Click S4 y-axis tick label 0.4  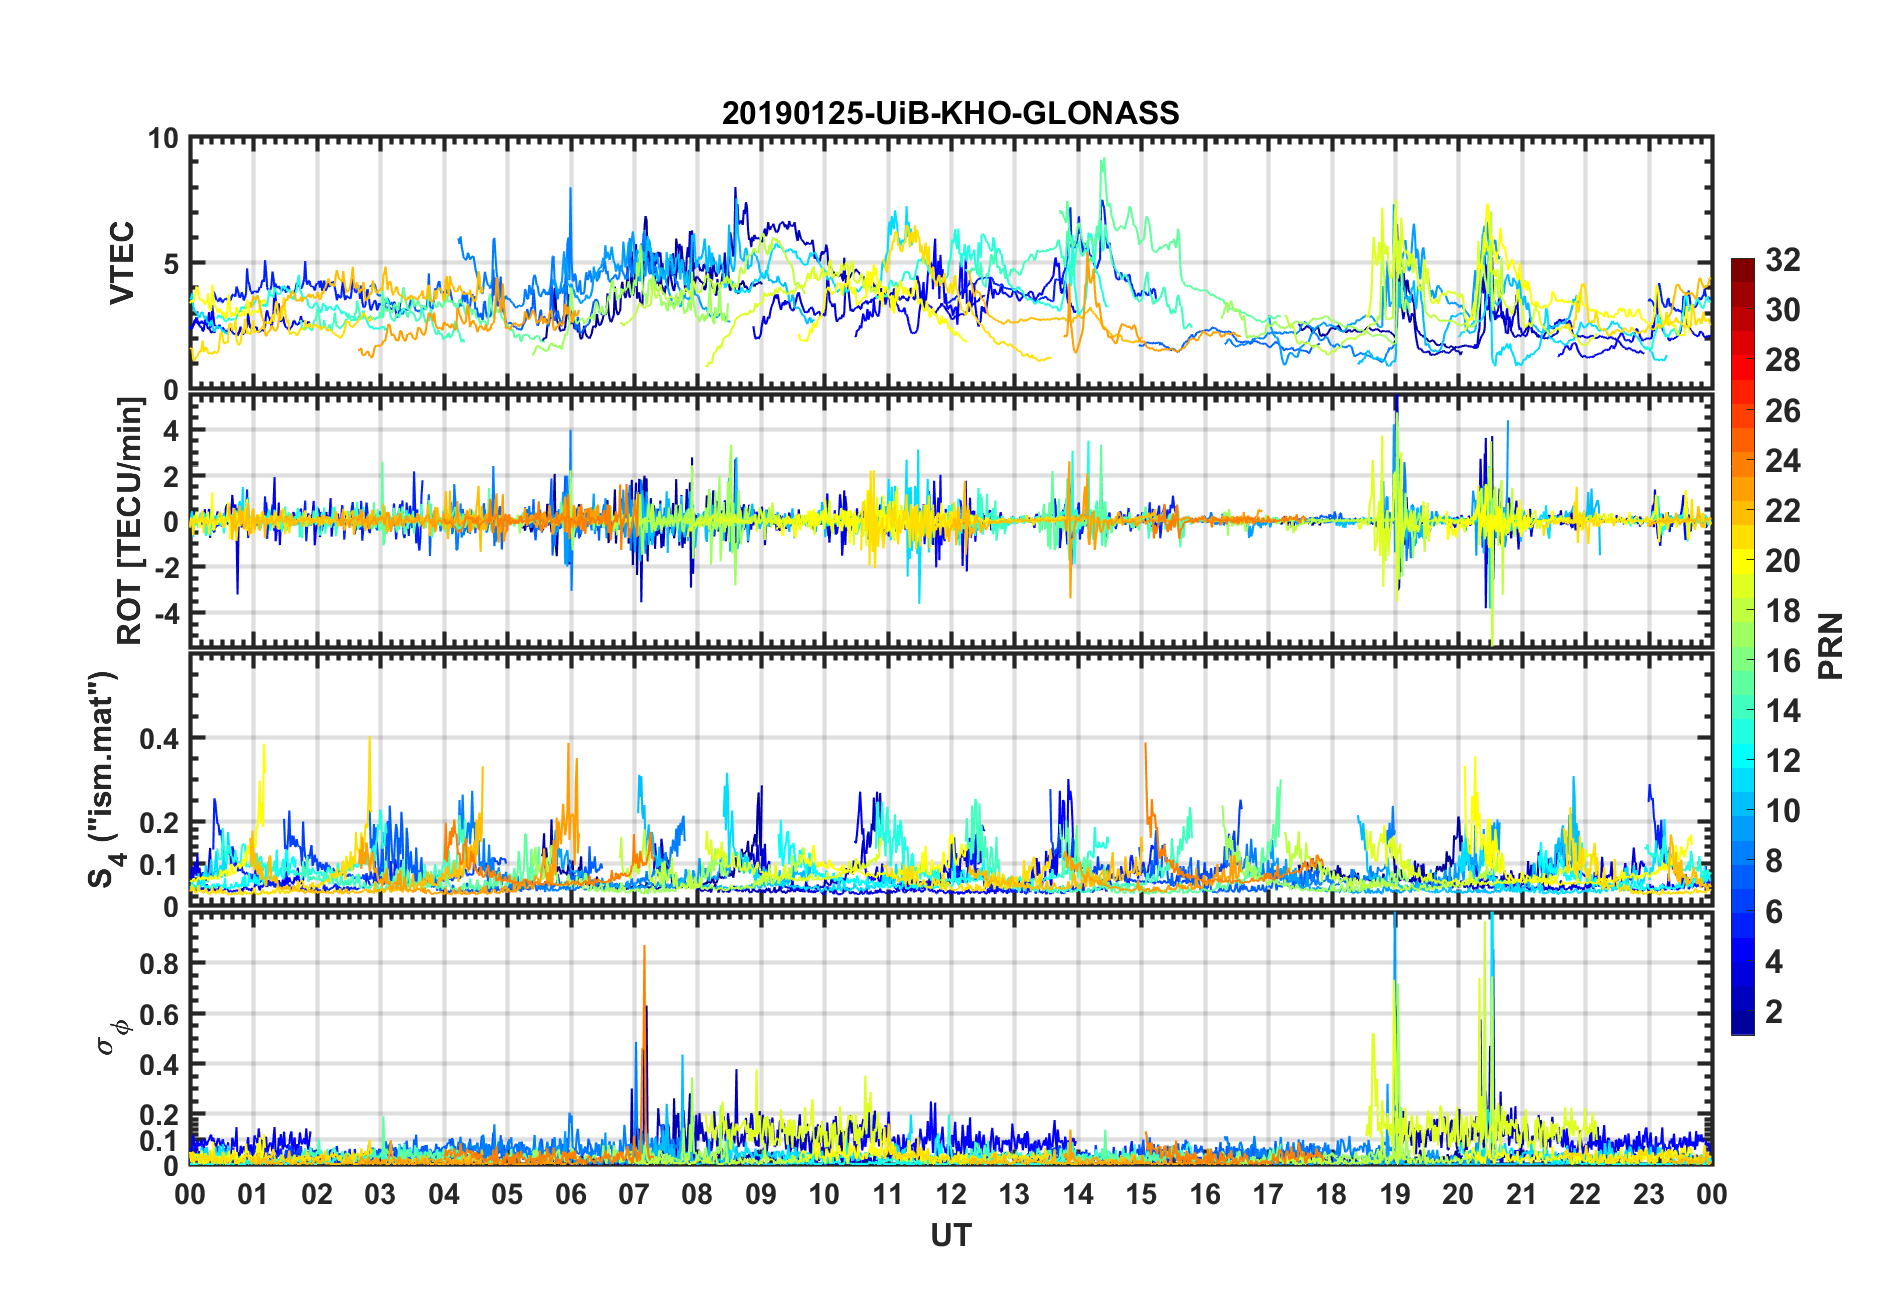[159, 739]
